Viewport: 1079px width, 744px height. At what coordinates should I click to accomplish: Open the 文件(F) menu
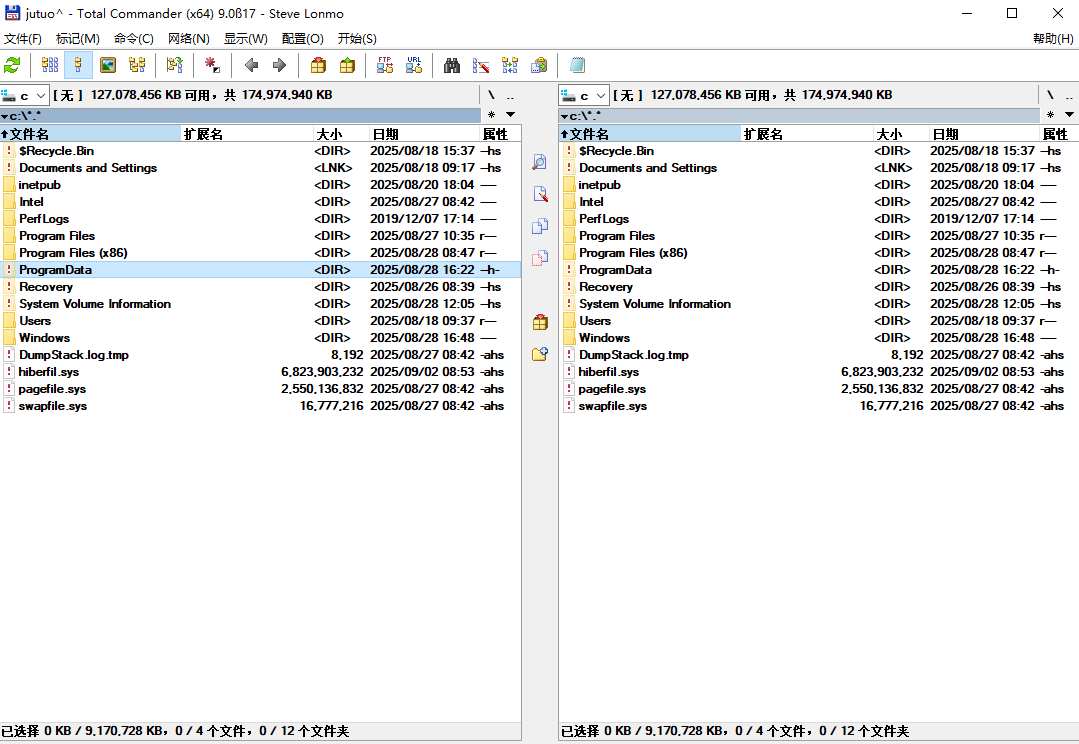(23, 39)
